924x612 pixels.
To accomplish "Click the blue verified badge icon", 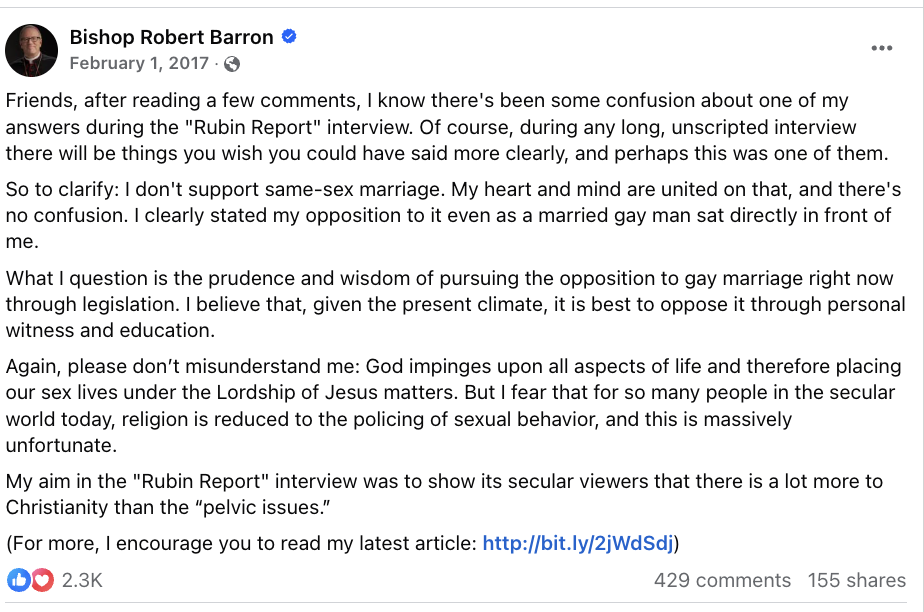I will 287,37.
